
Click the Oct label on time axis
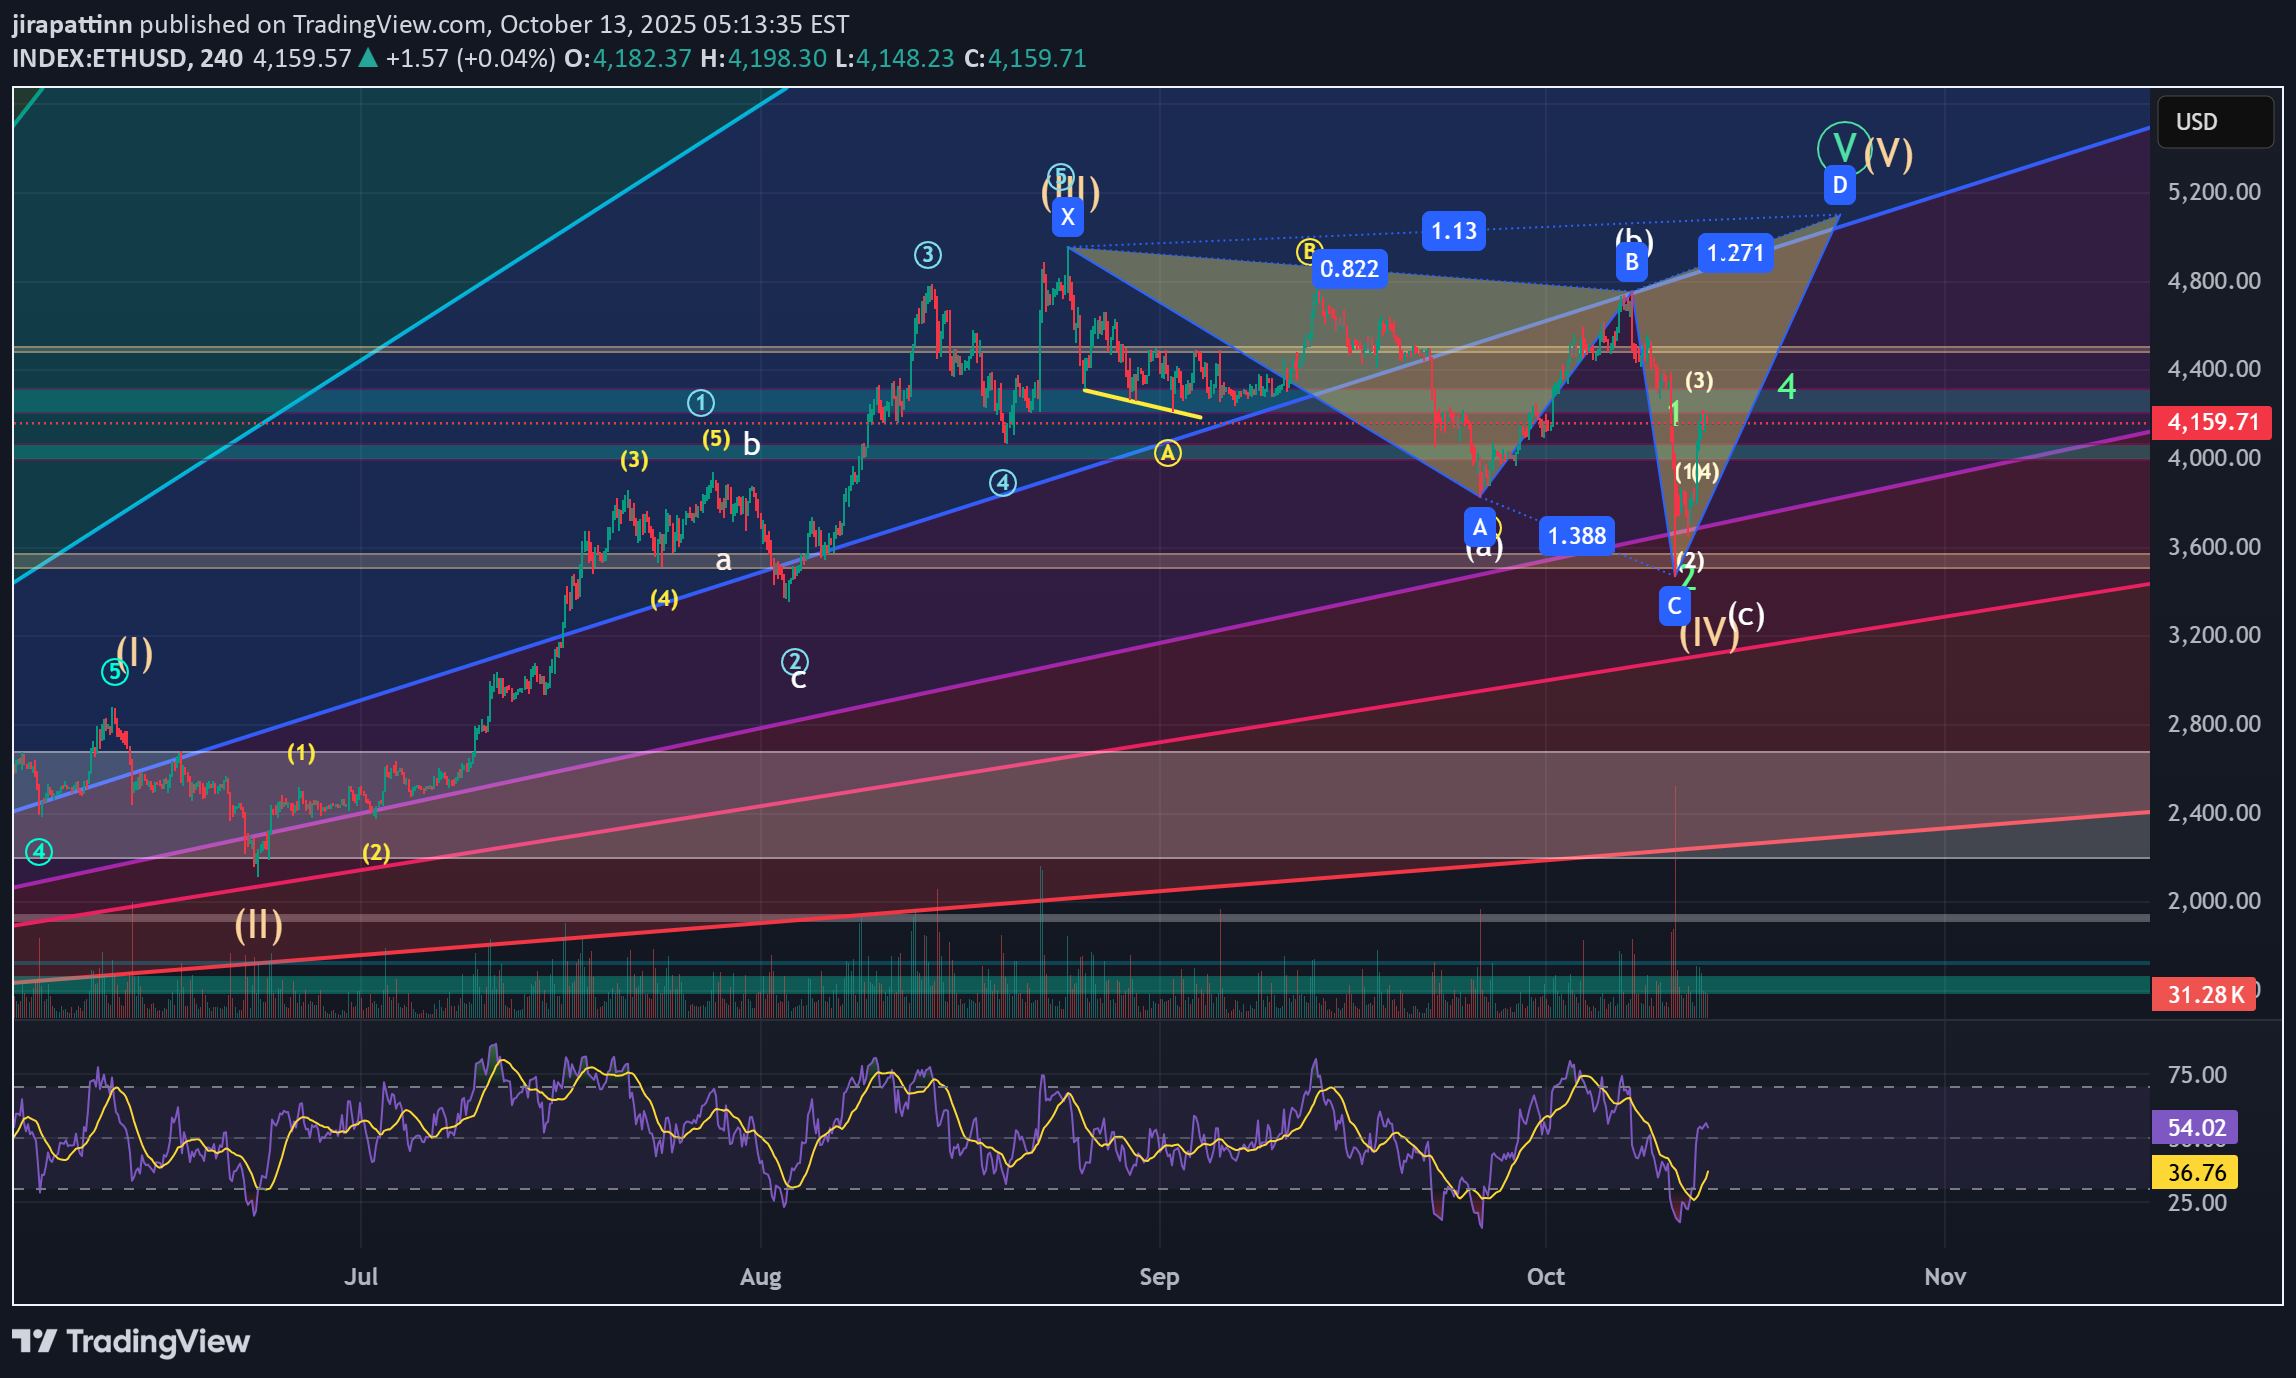(1545, 1277)
